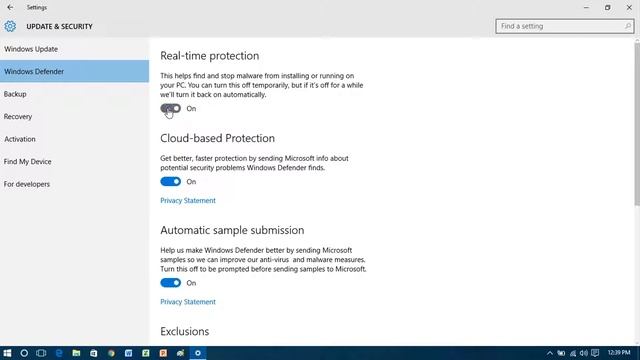
Task: Click the Automatic sample submission heading
Action: (x=232, y=230)
